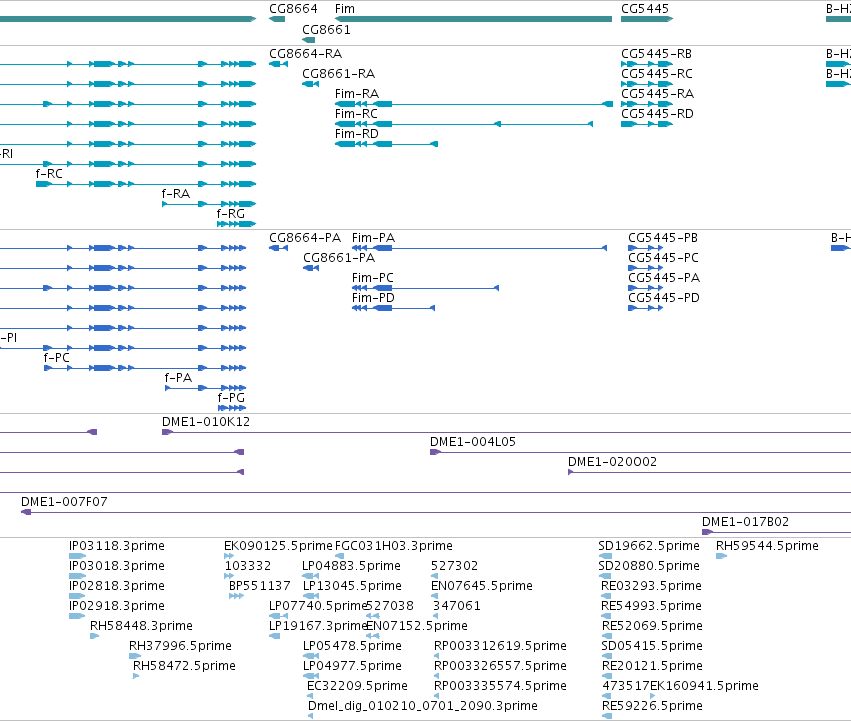Click EST IP02918.3prime
The width and height of the screenshot is (851, 721).
(117, 606)
